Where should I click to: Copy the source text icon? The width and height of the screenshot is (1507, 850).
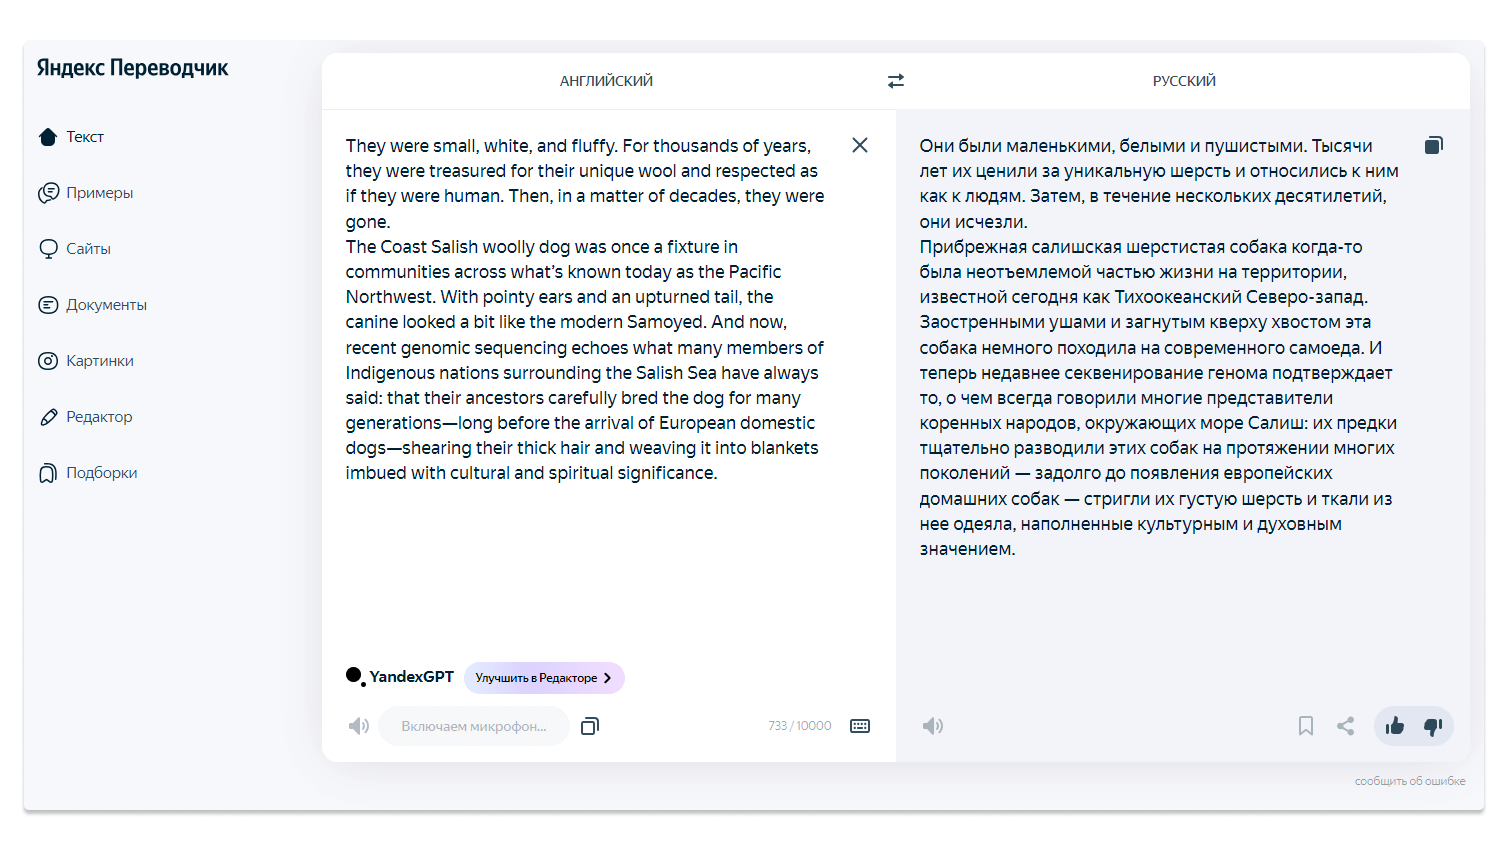pos(590,726)
